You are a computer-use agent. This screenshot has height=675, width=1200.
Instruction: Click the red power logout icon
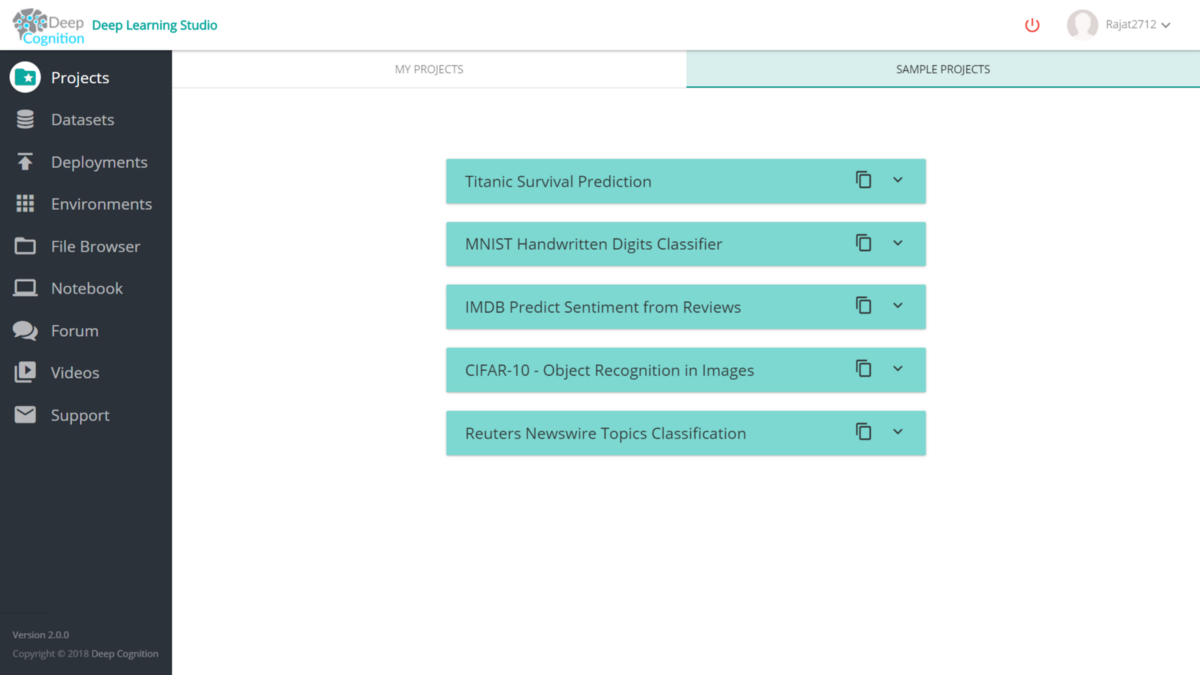click(1033, 25)
